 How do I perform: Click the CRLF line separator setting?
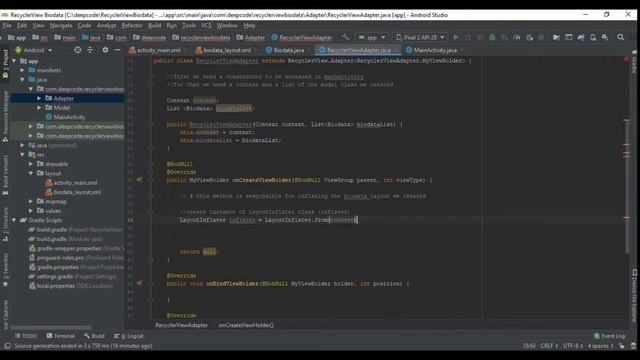(549, 346)
